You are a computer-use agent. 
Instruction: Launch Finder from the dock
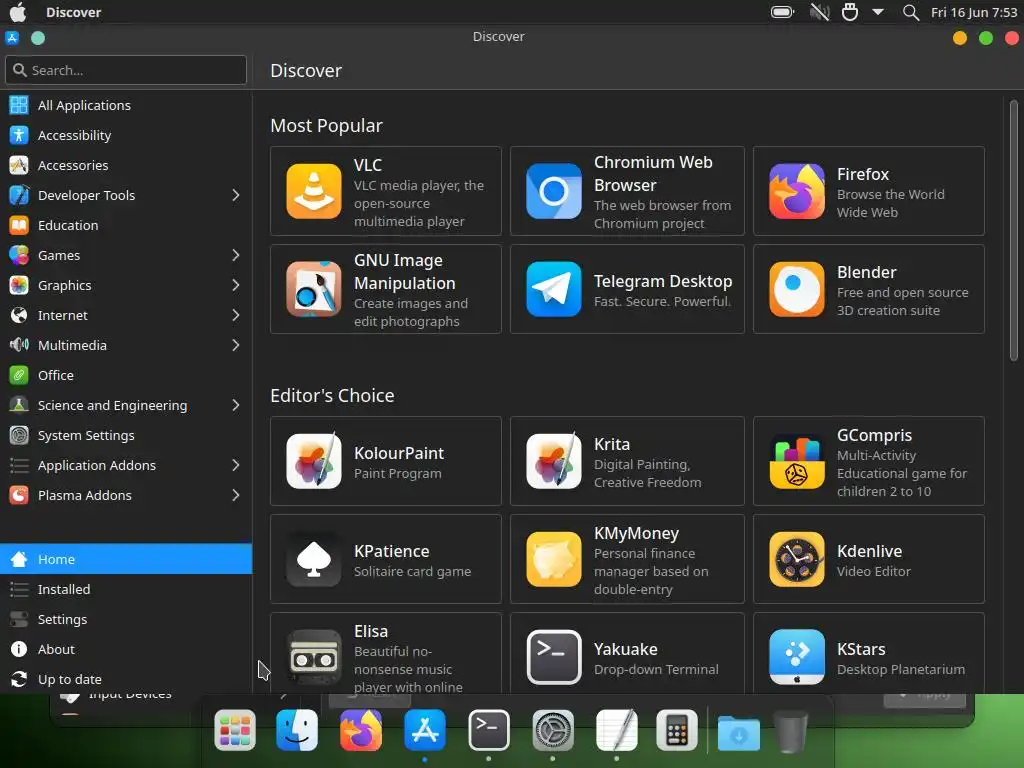297,730
